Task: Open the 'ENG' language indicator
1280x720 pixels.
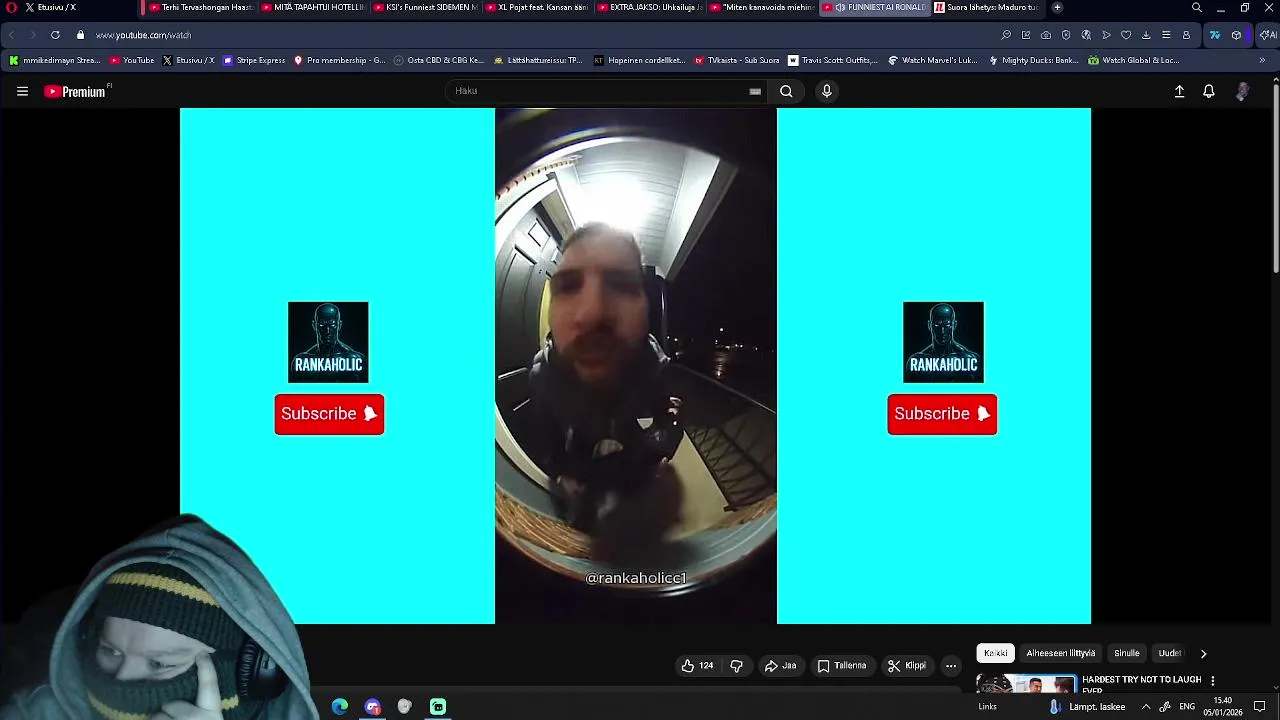Action: tap(1187, 707)
